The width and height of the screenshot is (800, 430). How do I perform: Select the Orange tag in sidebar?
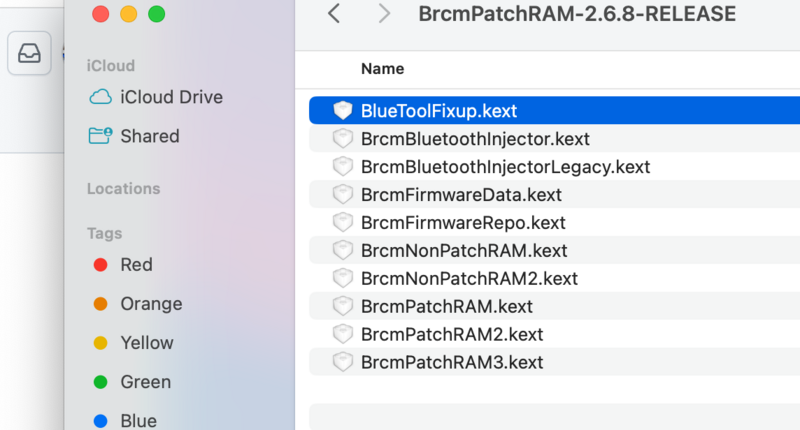(x=100, y=304)
